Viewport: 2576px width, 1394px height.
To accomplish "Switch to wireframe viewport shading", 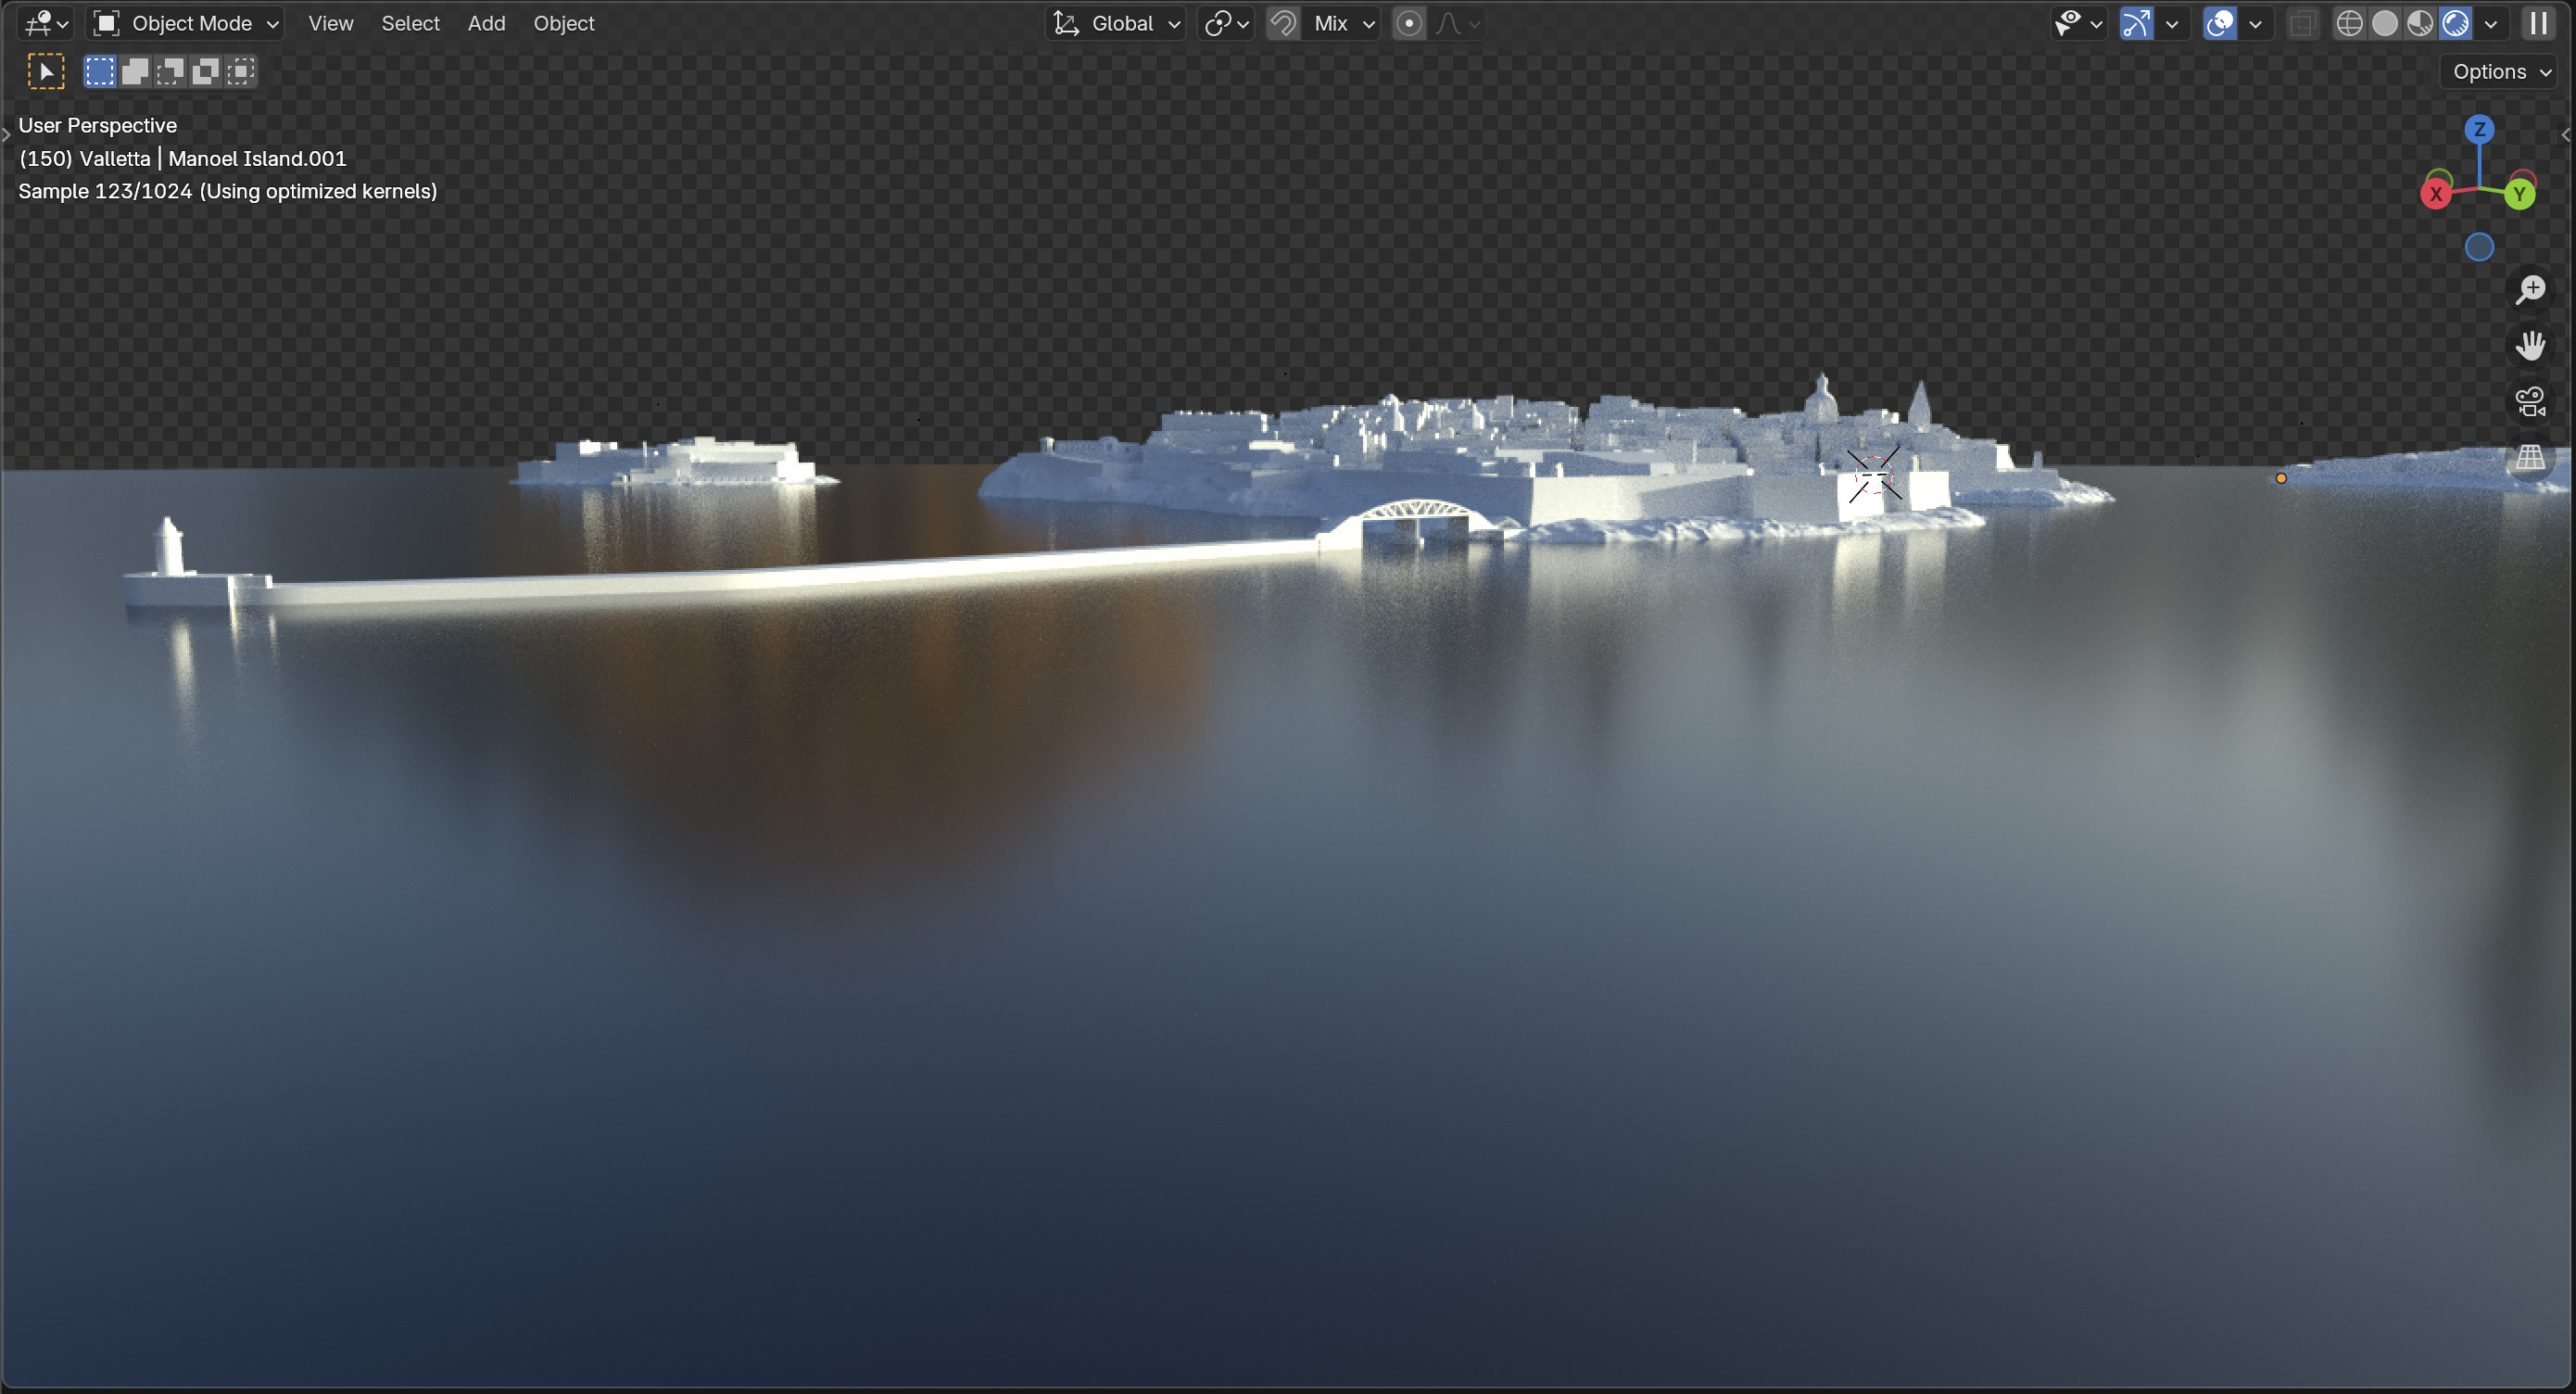I will [x=2349, y=23].
